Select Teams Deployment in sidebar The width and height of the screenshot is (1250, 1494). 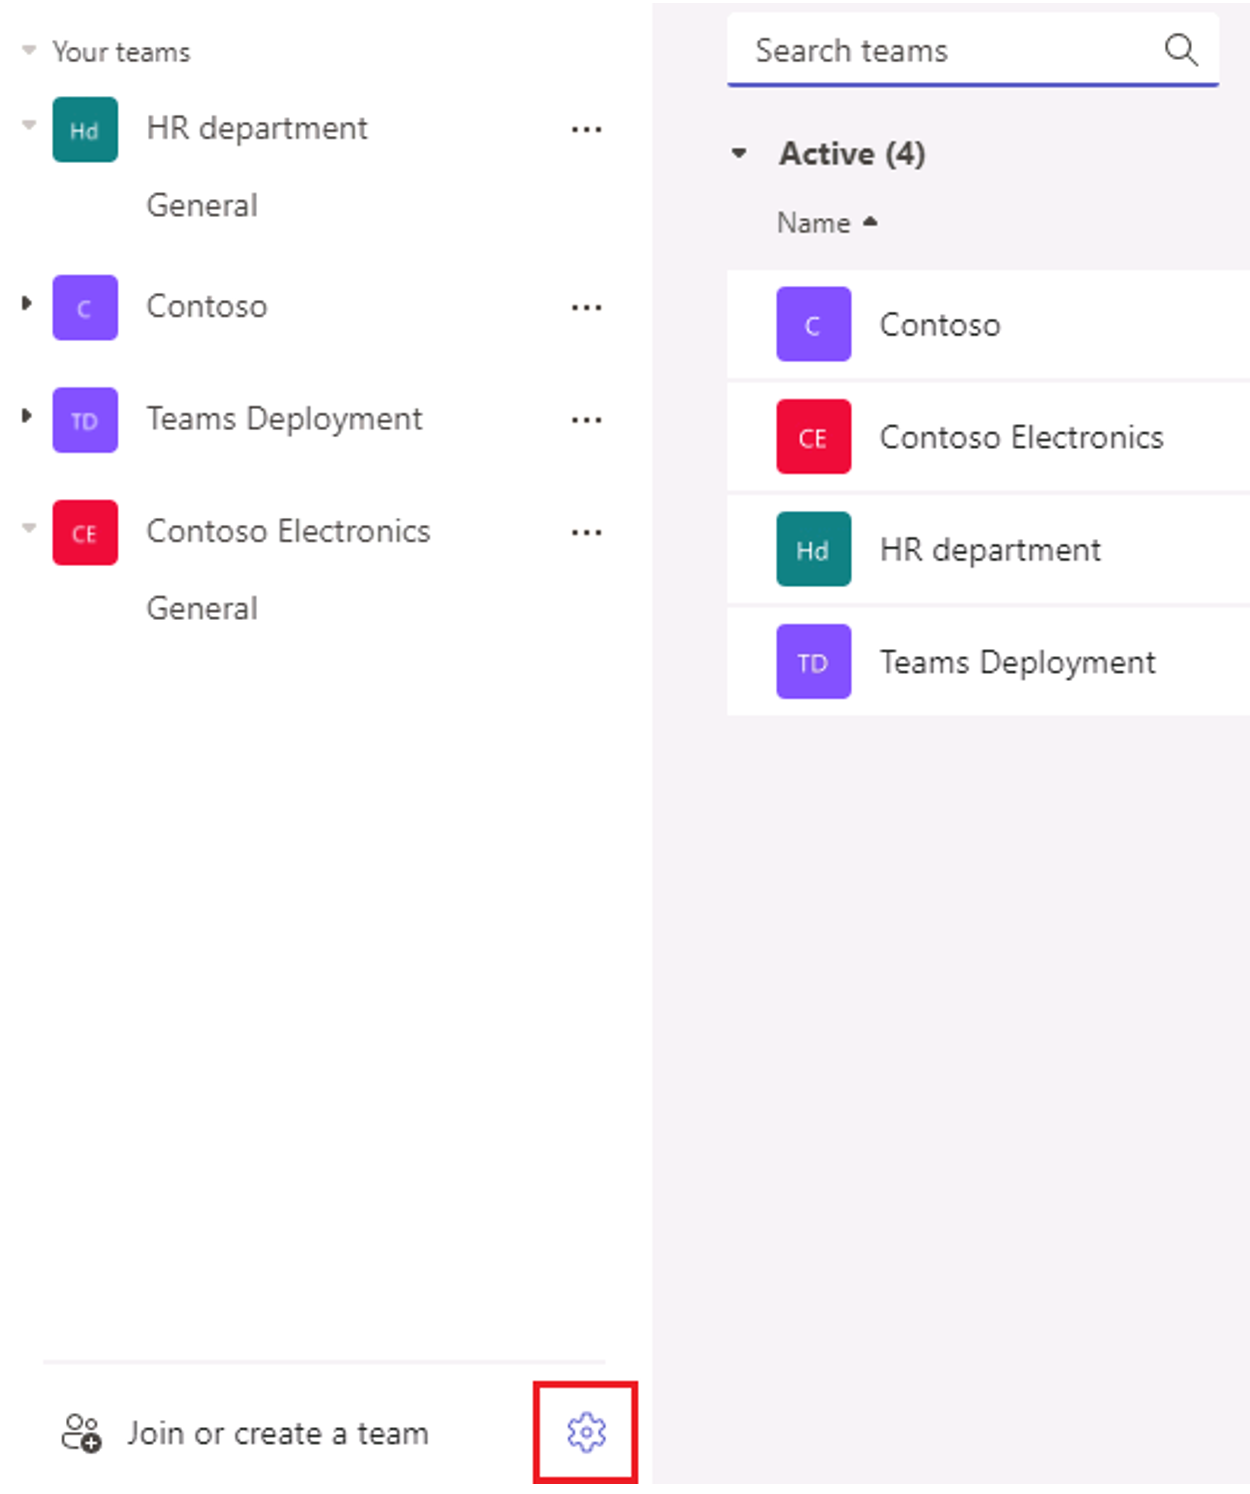[x=284, y=419]
